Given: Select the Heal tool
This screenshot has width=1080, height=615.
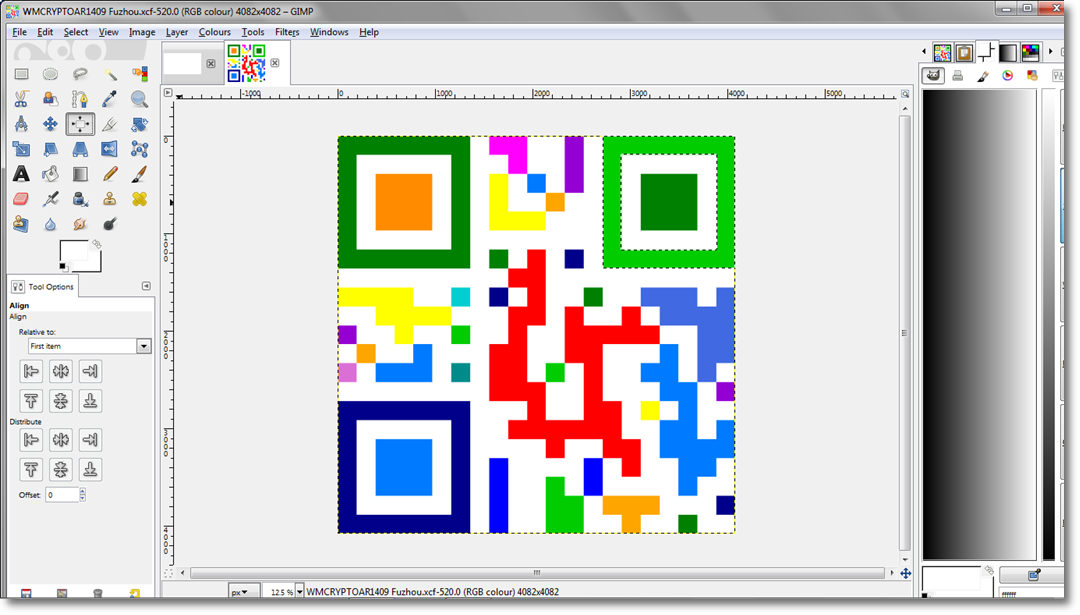Looking at the screenshot, I should click(139, 199).
